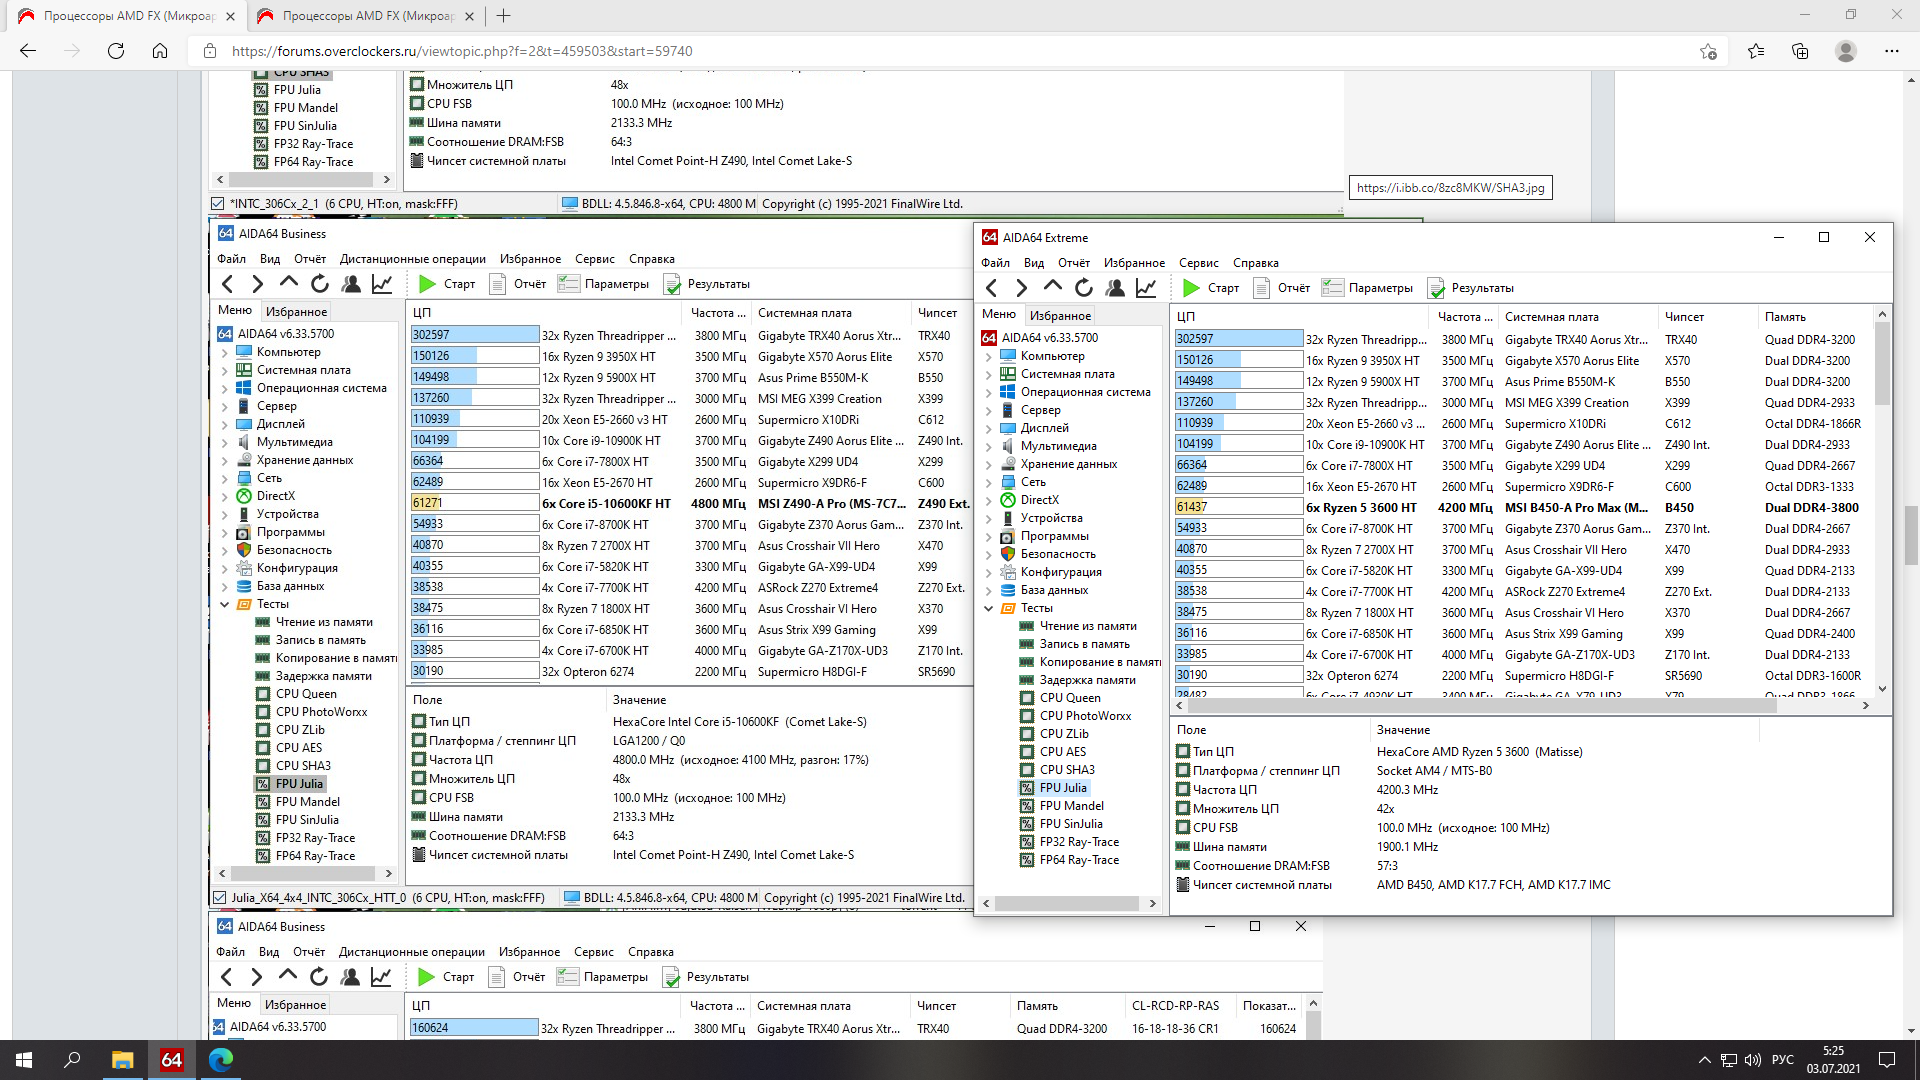Toggle checkbox next to *INTC_306Cx_2_1 entry
Image resolution: width=1920 pixels, height=1080 pixels.
(218, 203)
